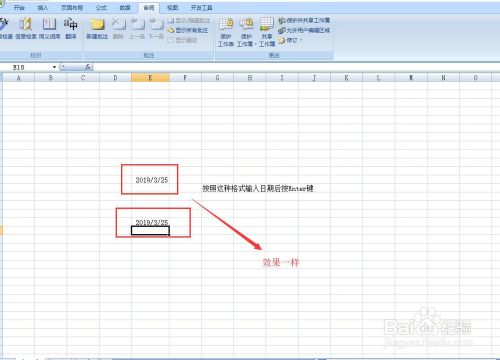Select column L header
The image size is (500, 360).
click(x=378, y=78)
